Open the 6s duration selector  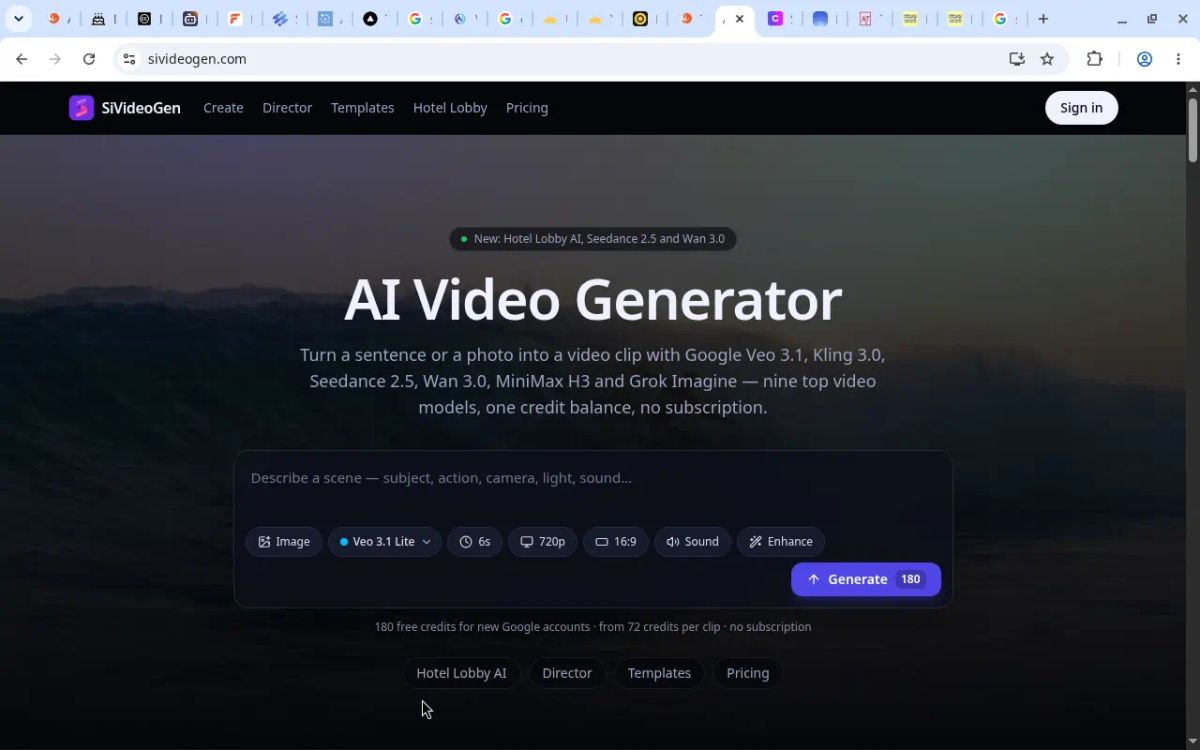pyautogui.click(x=475, y=542)
